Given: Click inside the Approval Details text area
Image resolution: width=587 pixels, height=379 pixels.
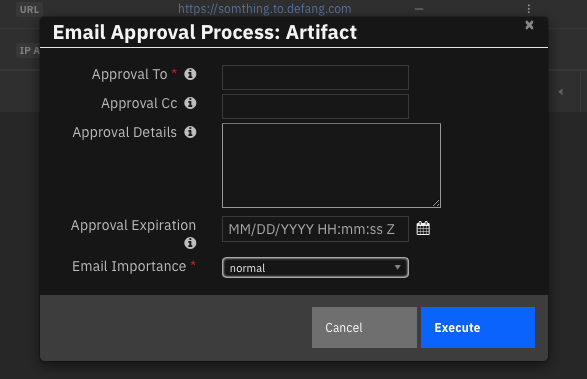Looking at the screenshot, I should [331, 165].
